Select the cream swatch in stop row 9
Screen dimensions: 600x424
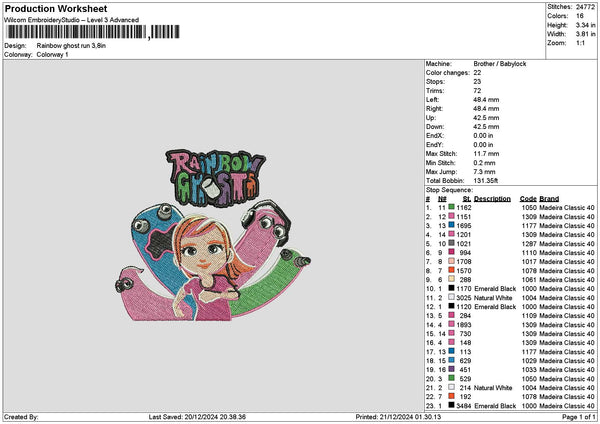(x=452, y=279)
